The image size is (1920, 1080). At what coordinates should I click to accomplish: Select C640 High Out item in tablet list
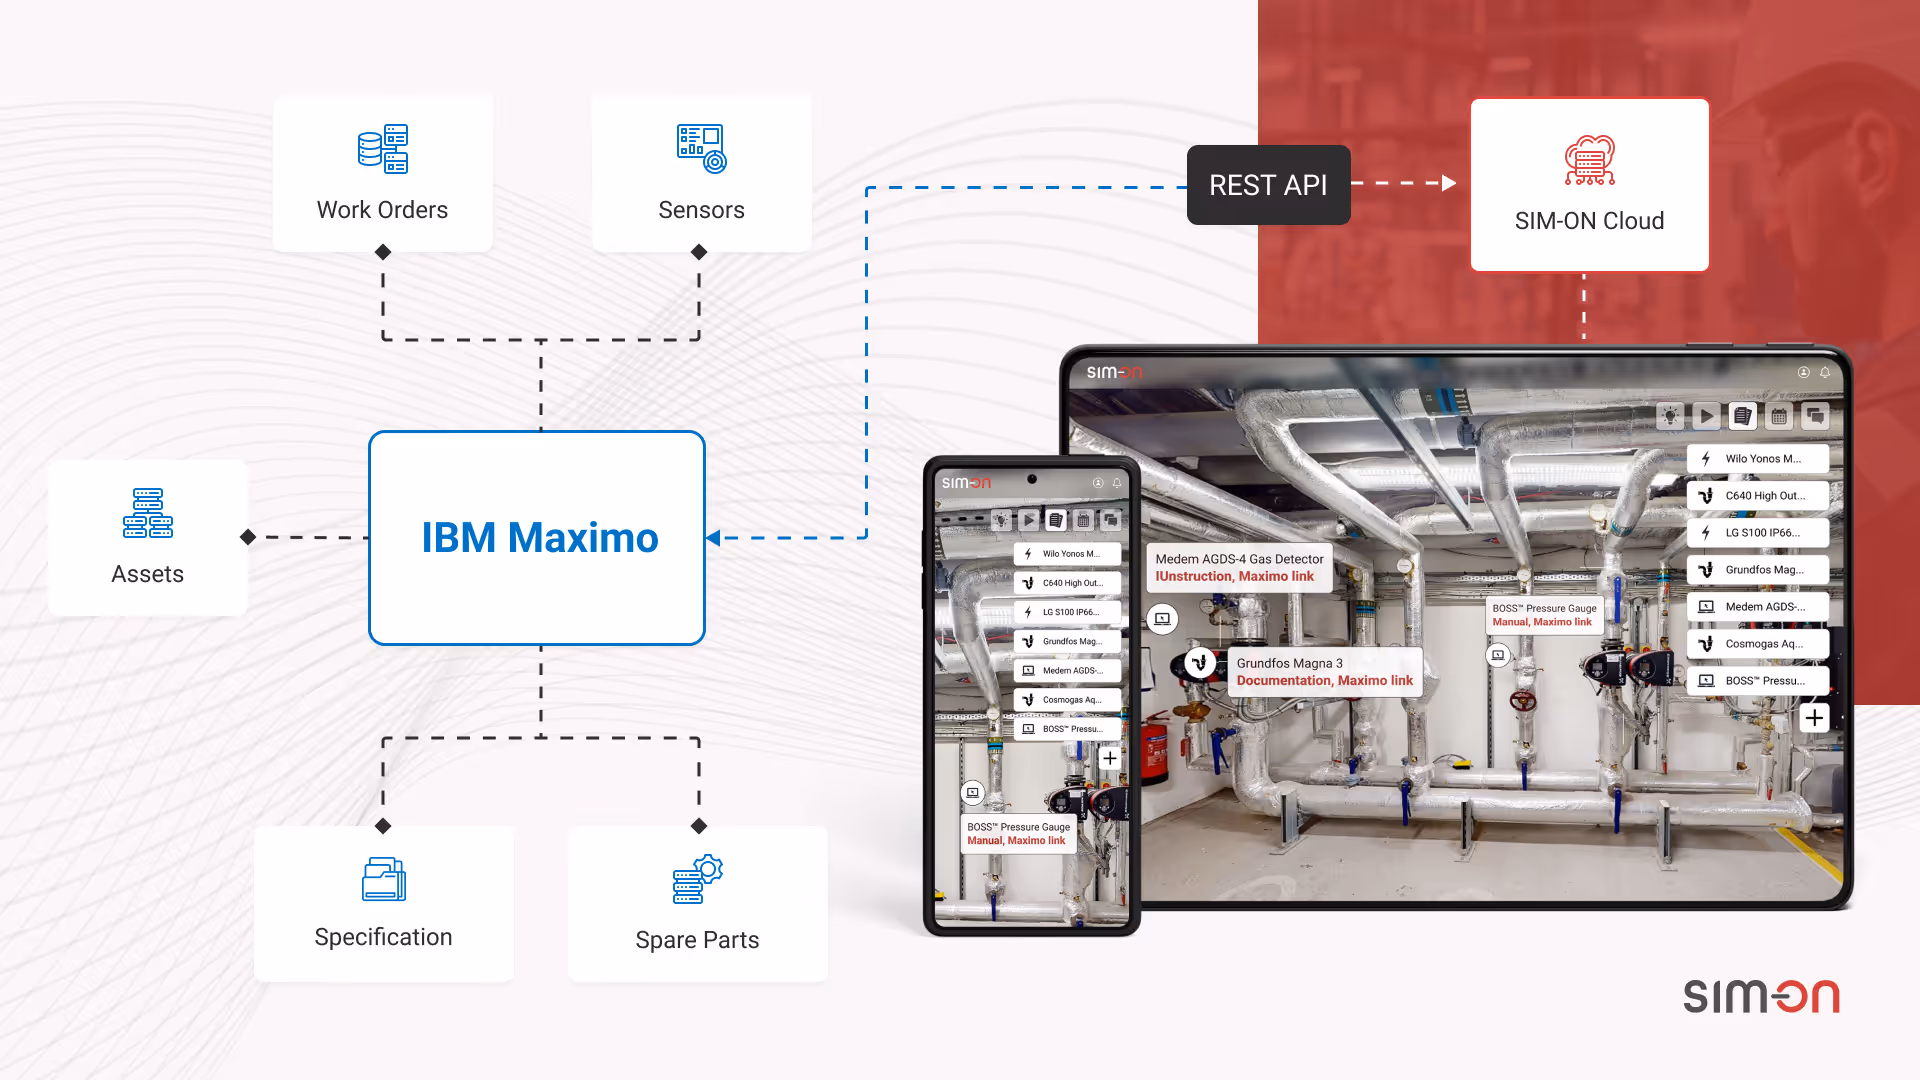coord(1758,496)
